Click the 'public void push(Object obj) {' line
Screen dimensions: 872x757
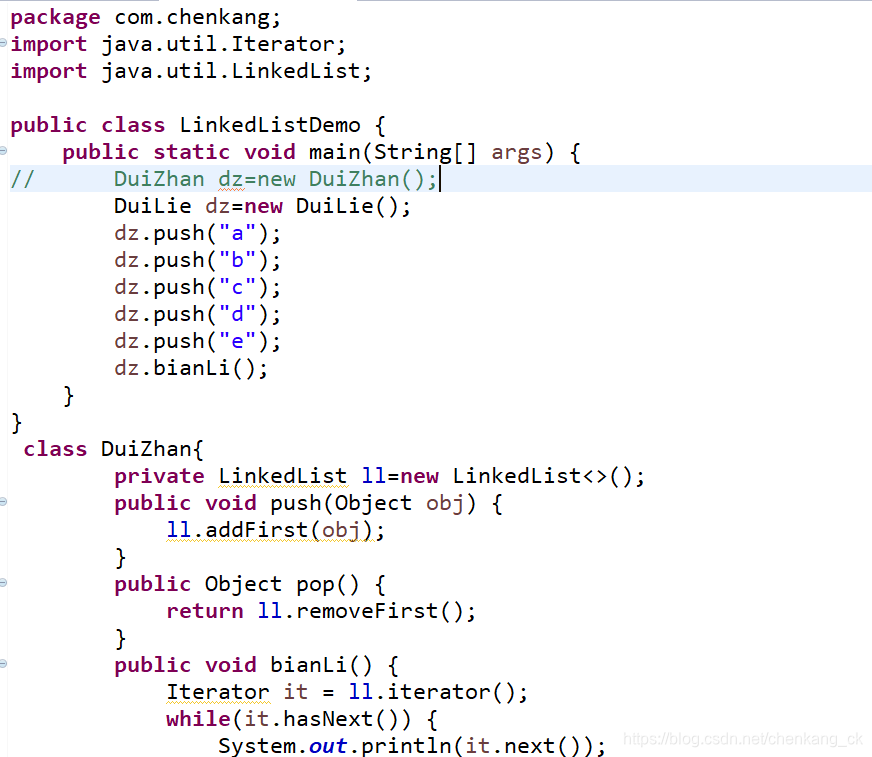(308, 504)
